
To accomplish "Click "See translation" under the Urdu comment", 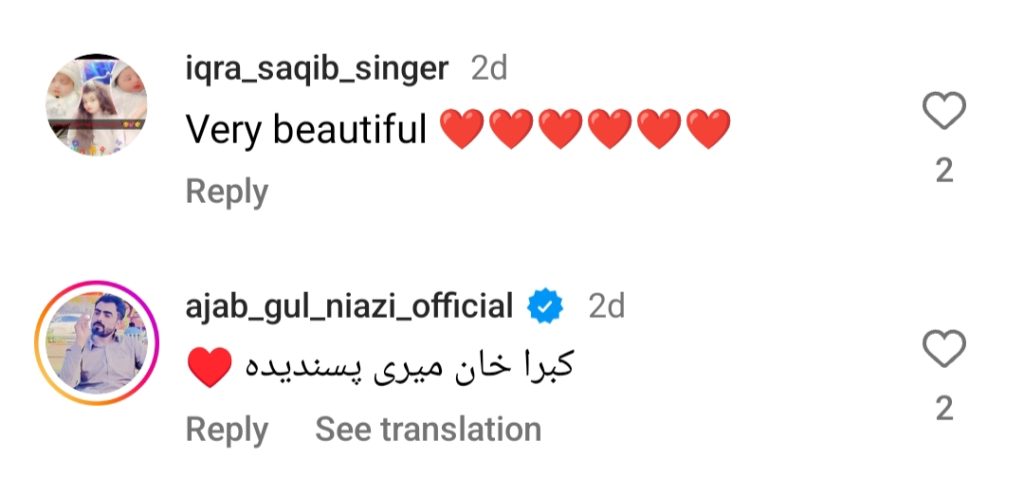I will pos(428,429).
